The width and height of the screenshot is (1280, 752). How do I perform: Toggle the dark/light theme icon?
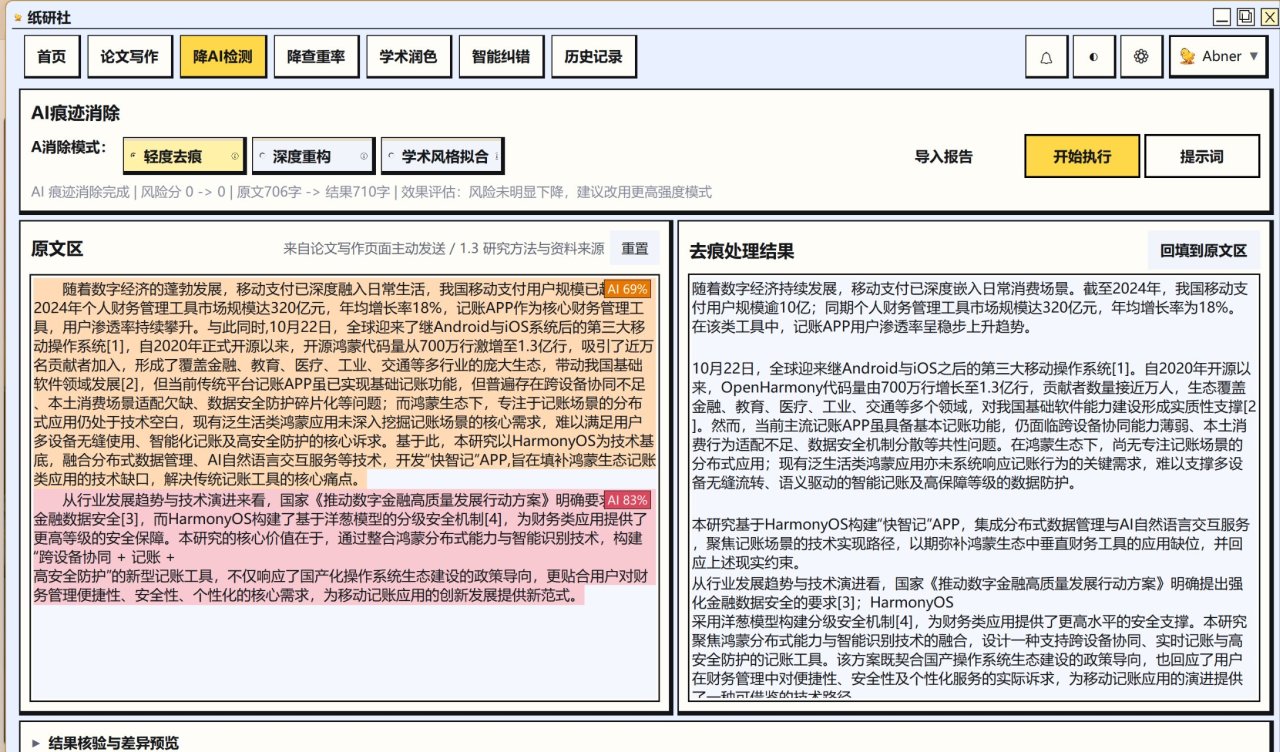(x=1093, y=57)
